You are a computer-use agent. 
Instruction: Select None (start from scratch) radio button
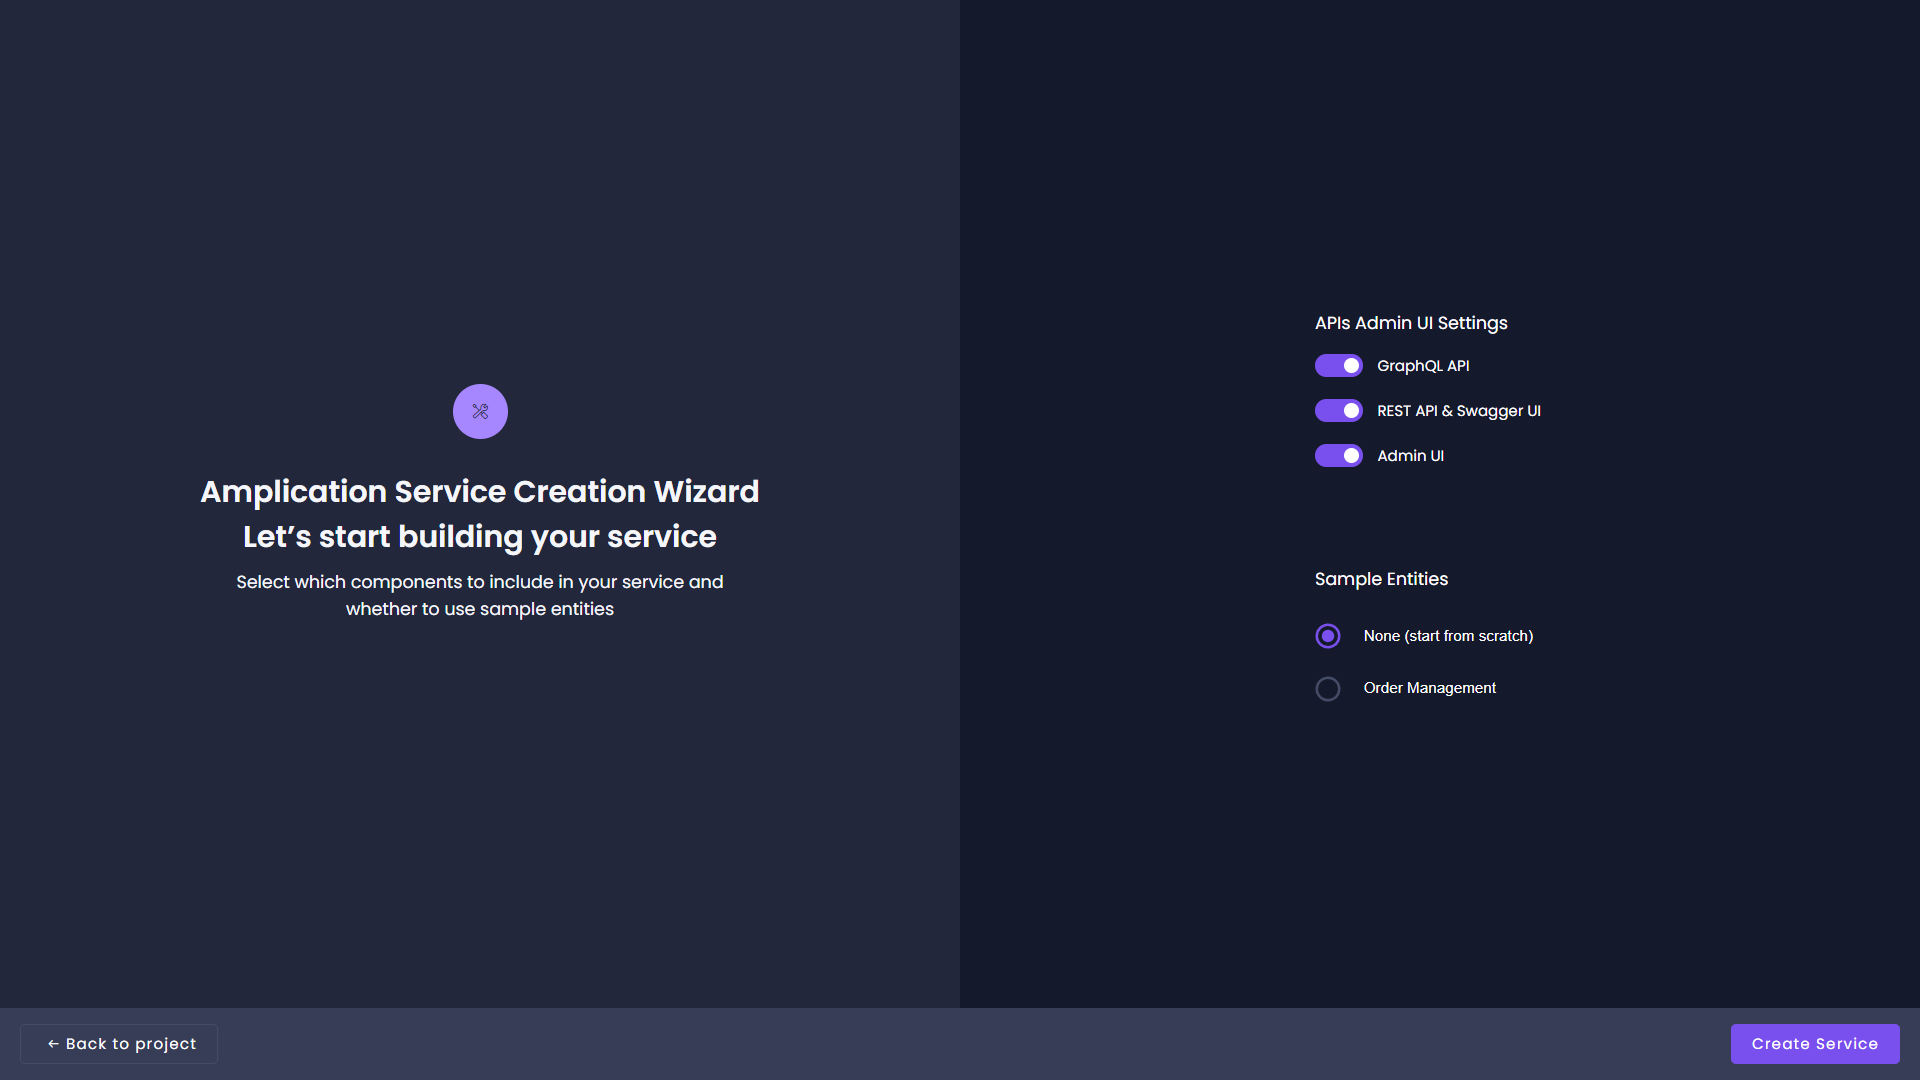[1327, 636]
